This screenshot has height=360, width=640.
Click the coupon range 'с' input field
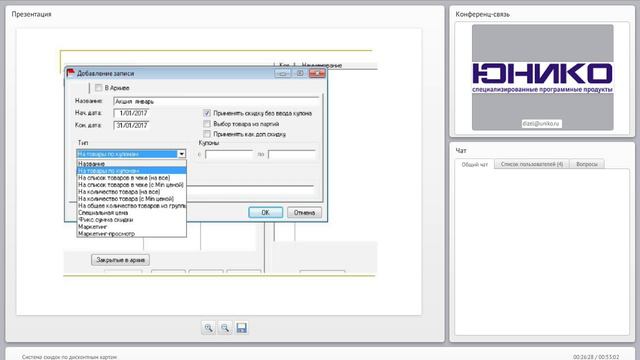pyautogui.click(x=229, y=154)
